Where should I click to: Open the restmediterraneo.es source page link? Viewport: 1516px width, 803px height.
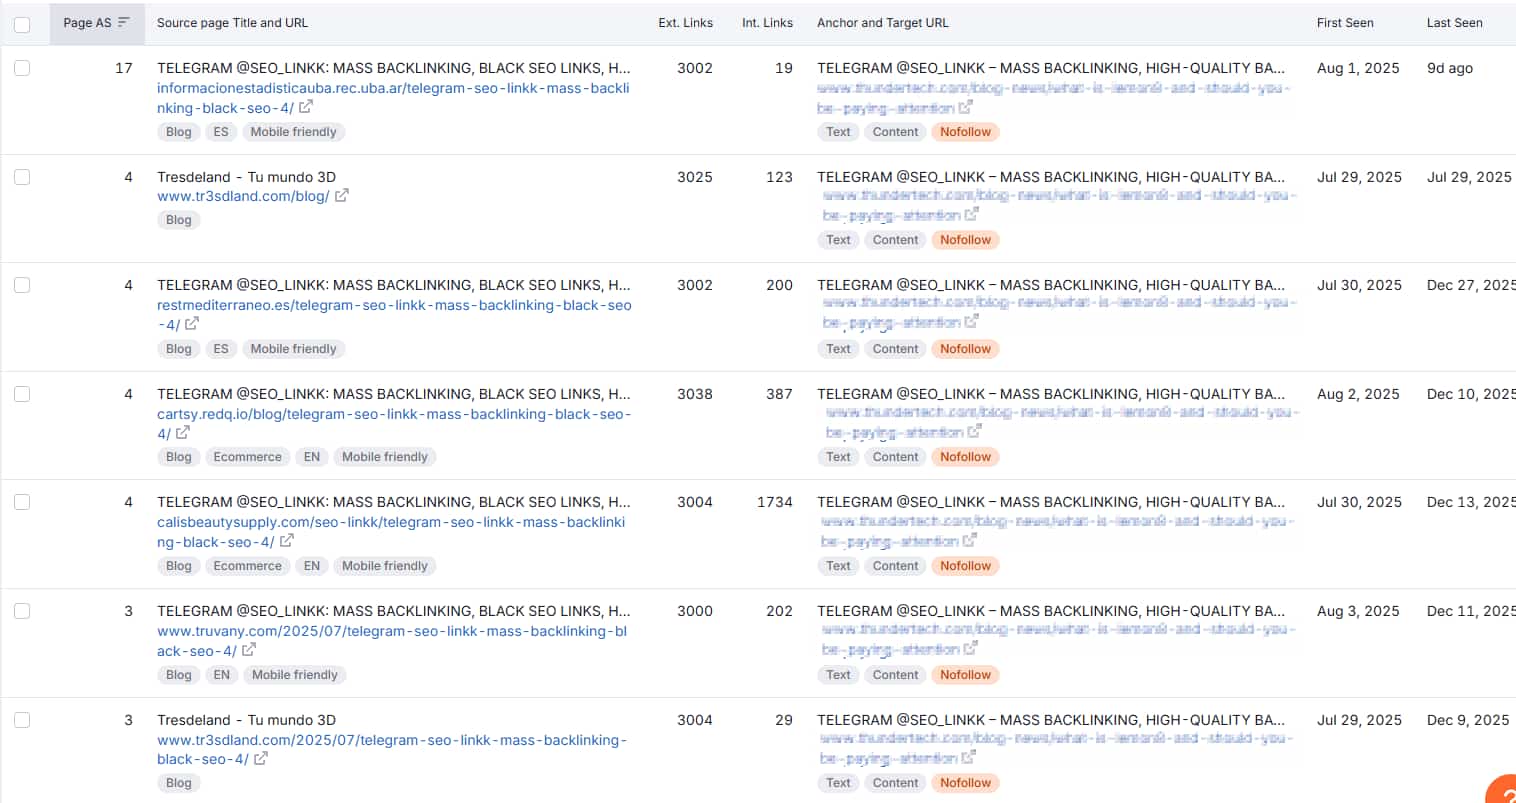click(x=394, y=305)
